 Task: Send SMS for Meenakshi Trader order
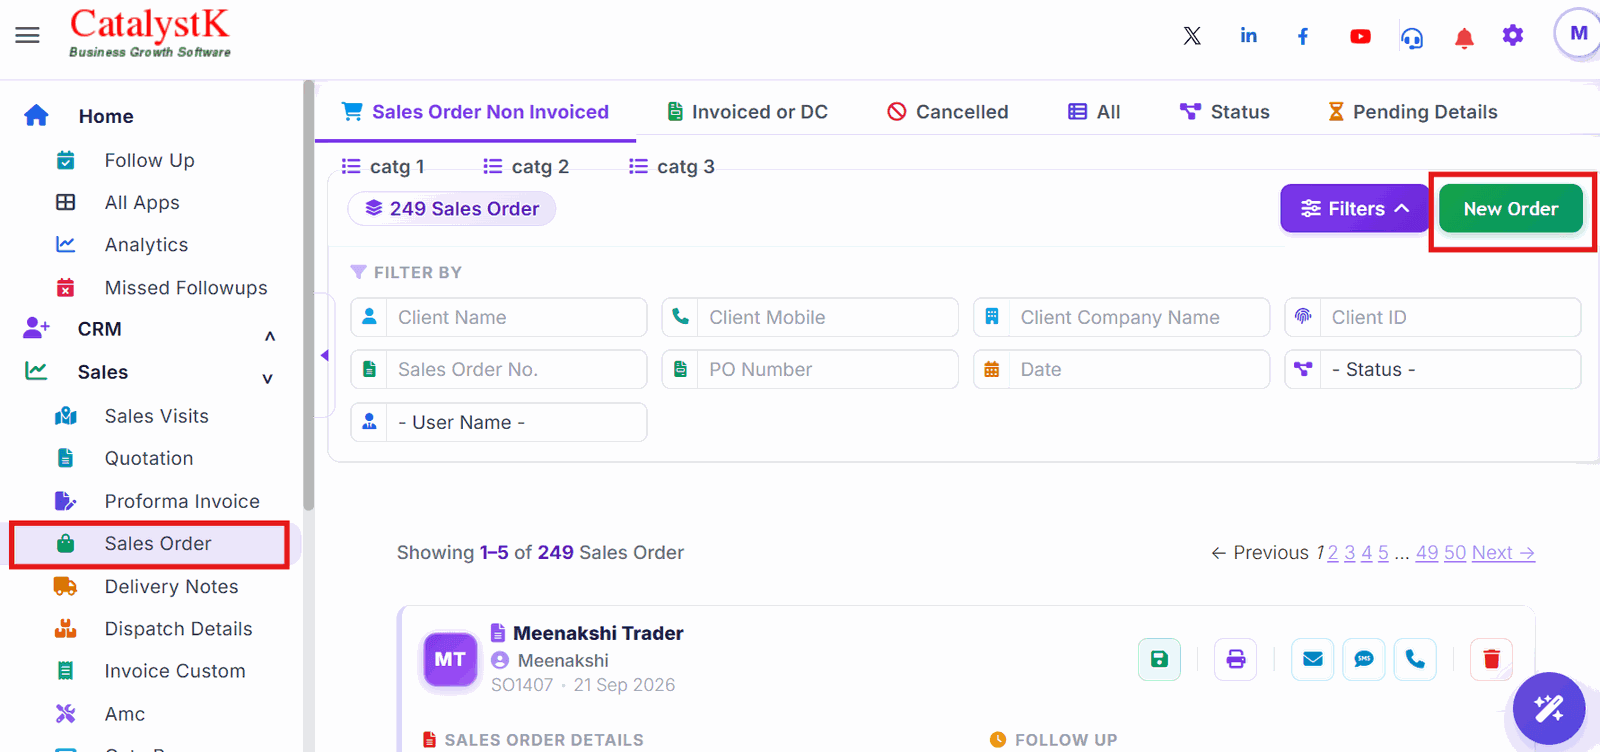click(1364, 659)
